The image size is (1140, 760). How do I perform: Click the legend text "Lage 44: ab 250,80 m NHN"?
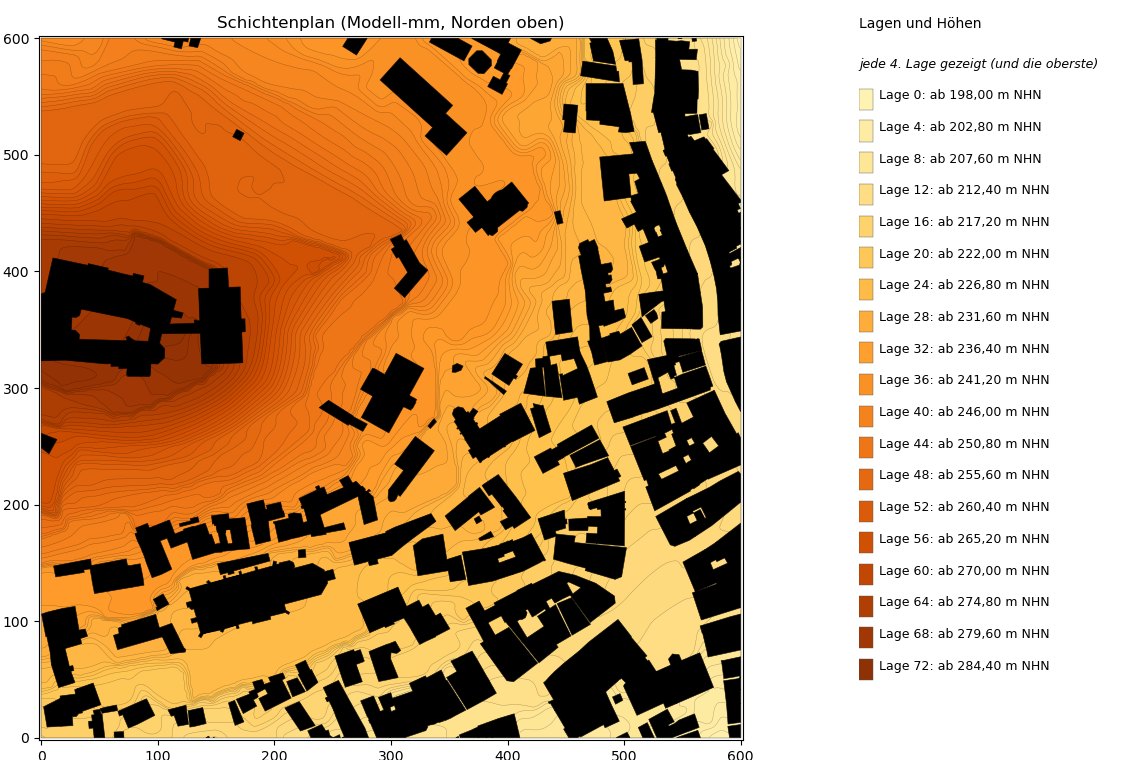tap(964, 444)
